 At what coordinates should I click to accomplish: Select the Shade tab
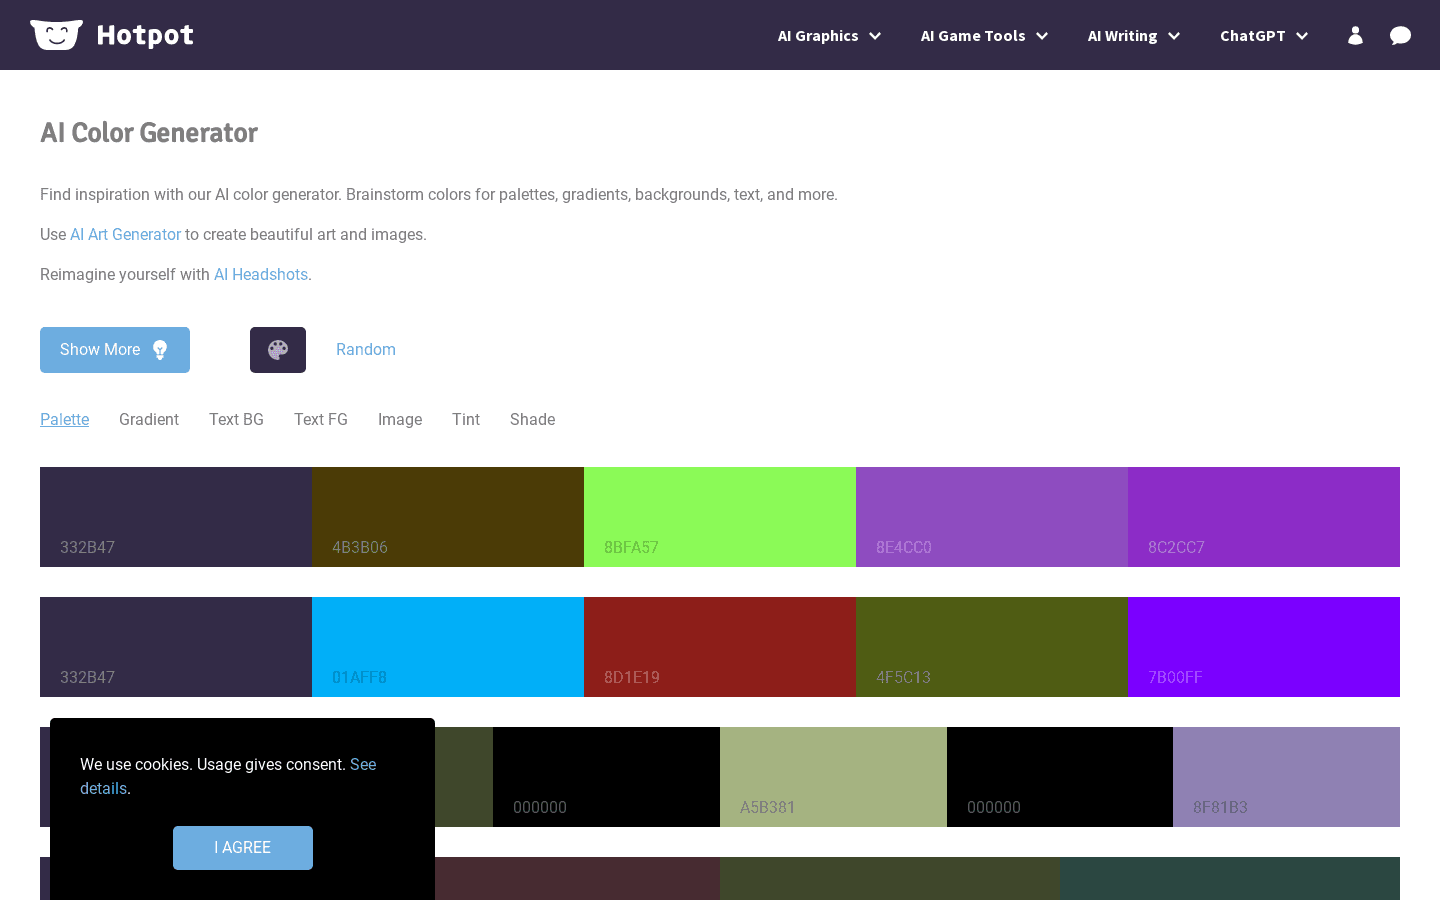click(x=532, y=419)
